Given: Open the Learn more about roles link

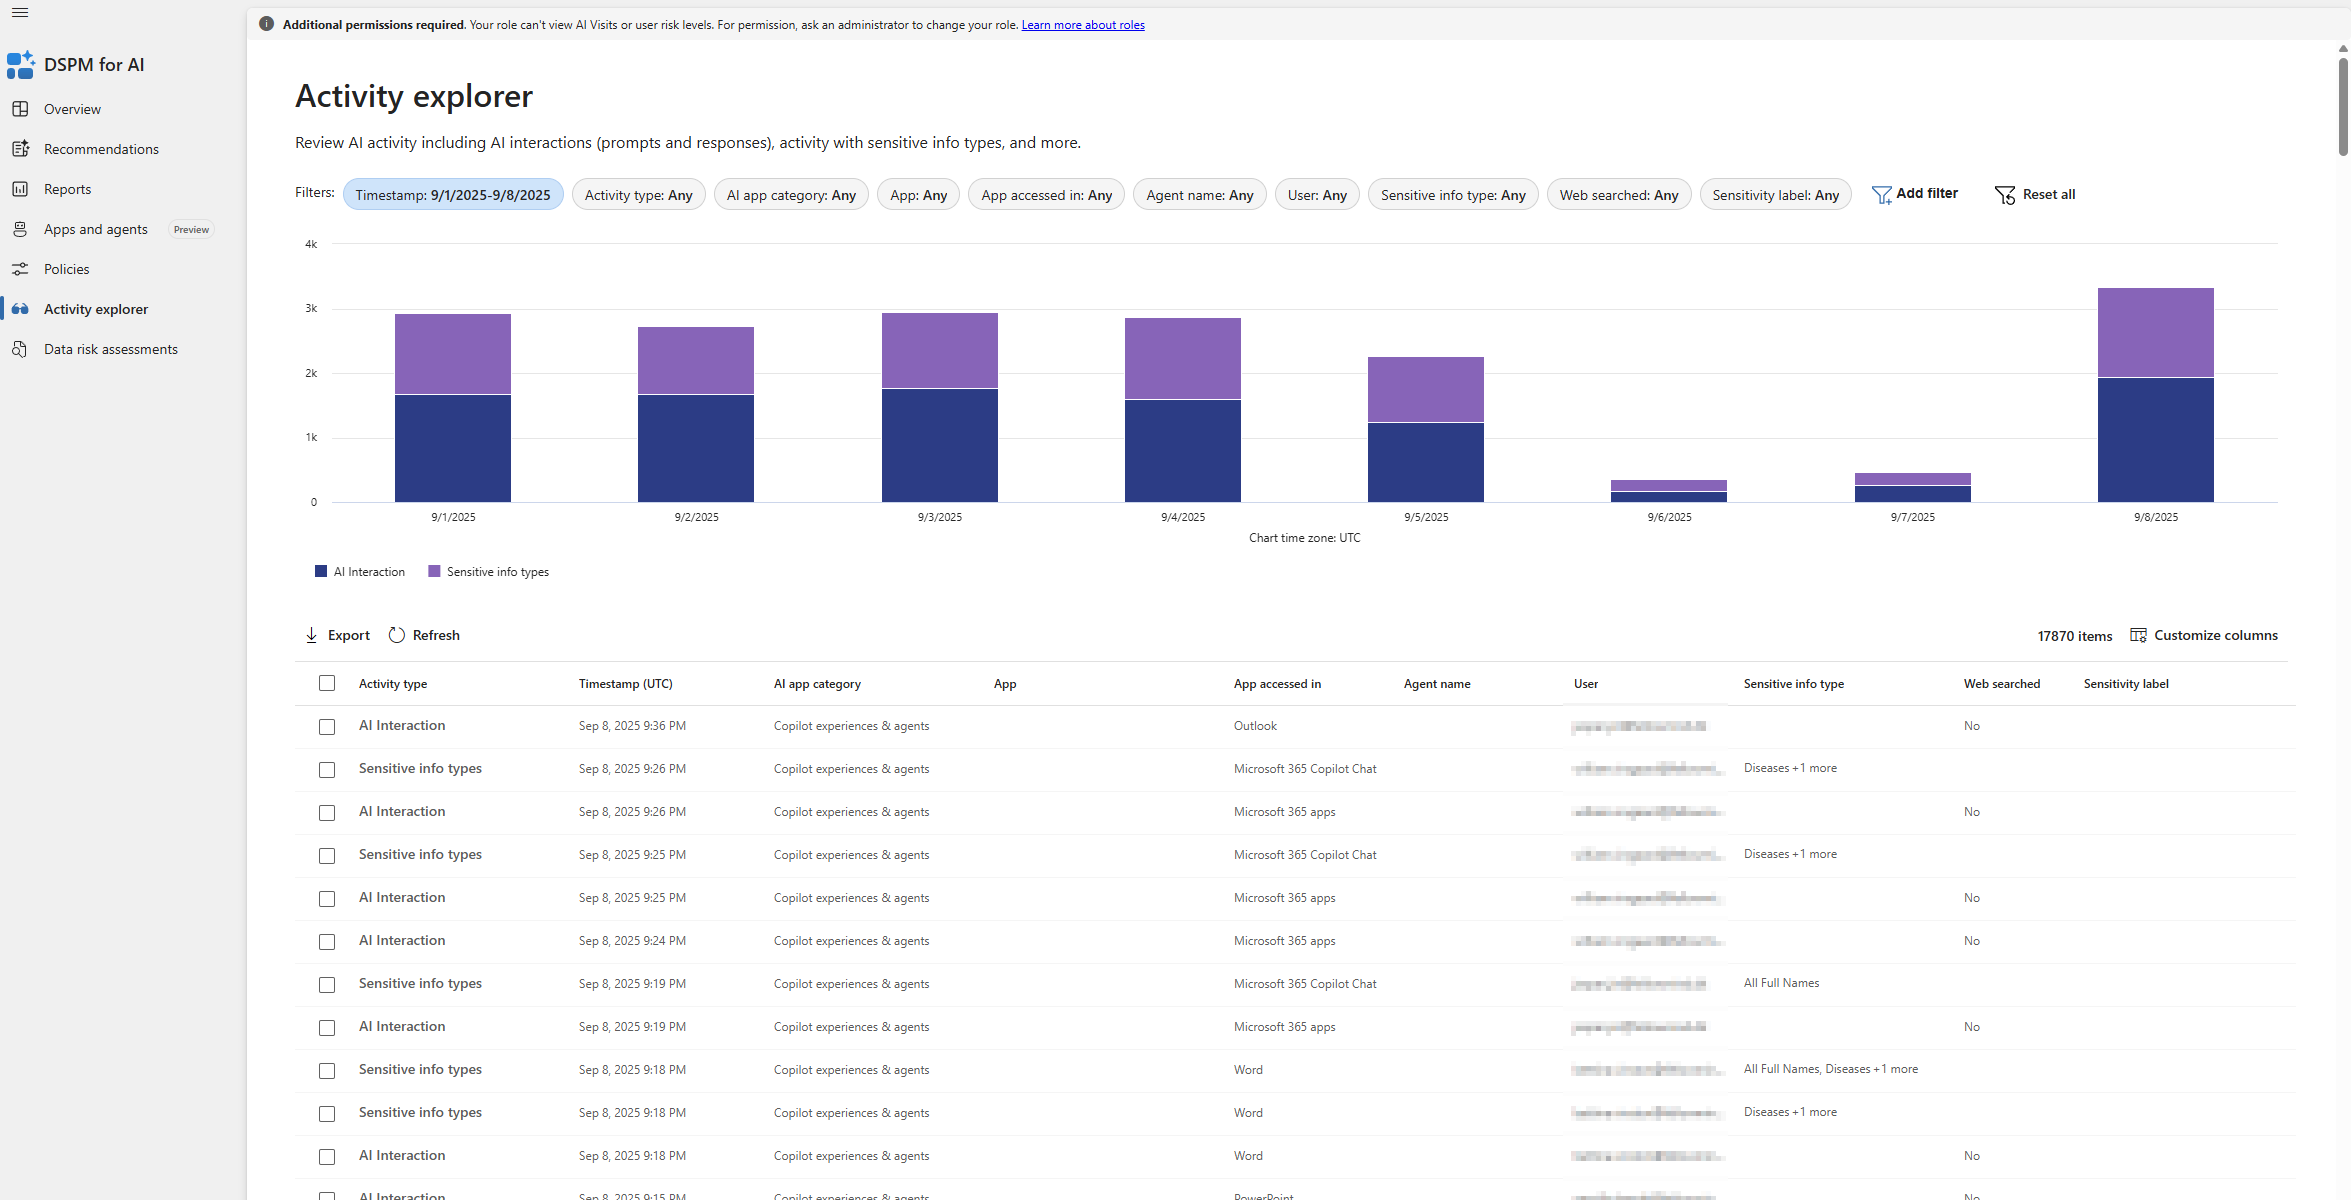Looking at the screenshot, I should [x=1083, y=25].
